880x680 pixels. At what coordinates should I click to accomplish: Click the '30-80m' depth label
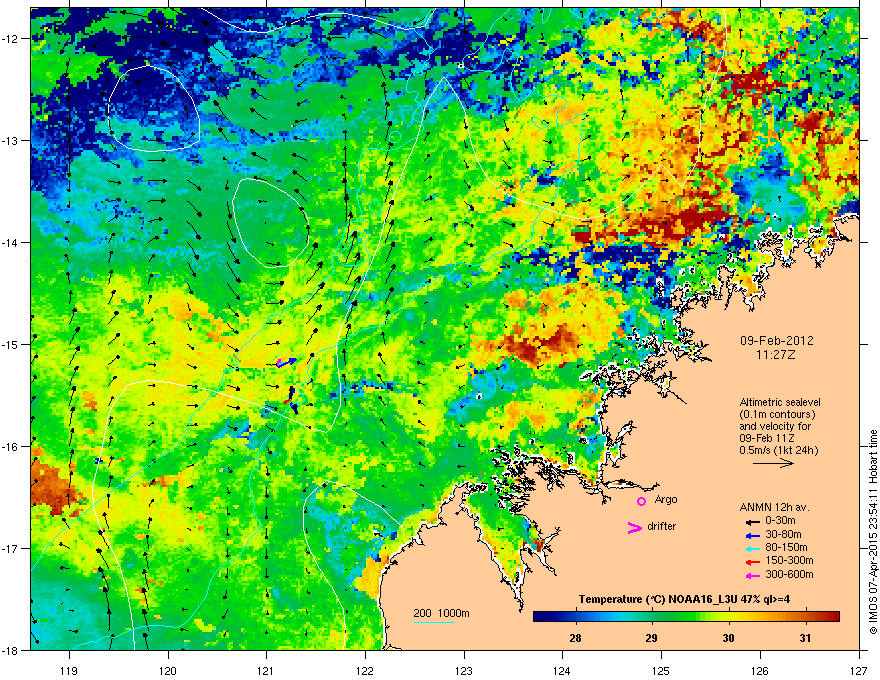coord(783,534)
